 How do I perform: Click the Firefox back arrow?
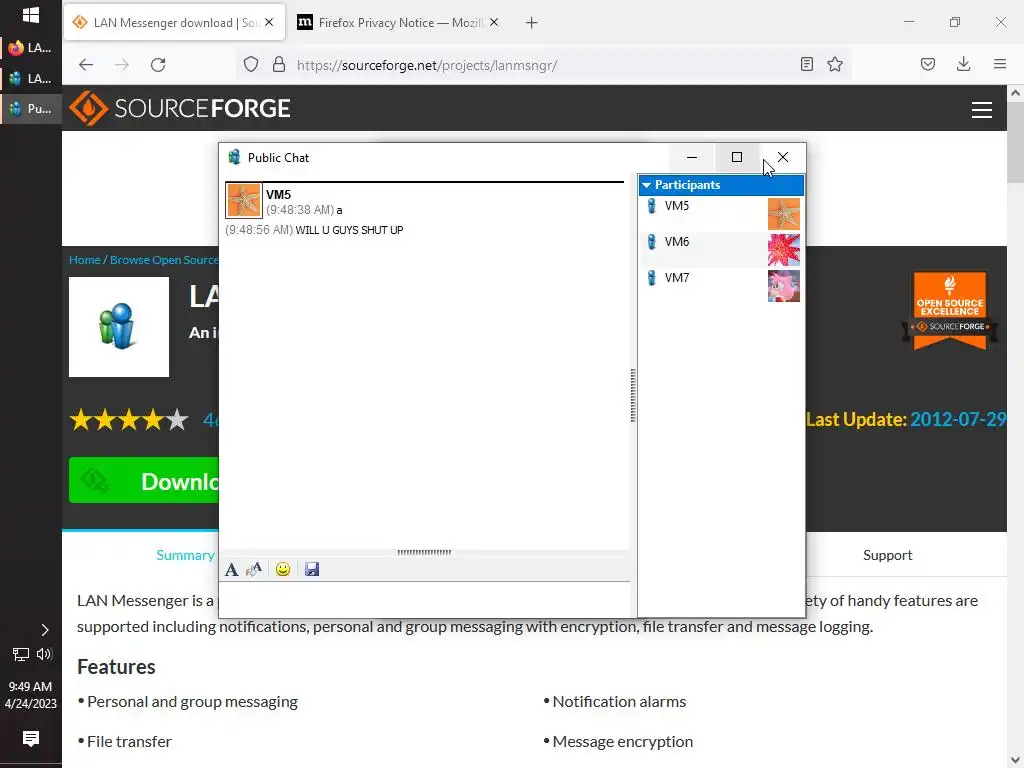[86, 65]
